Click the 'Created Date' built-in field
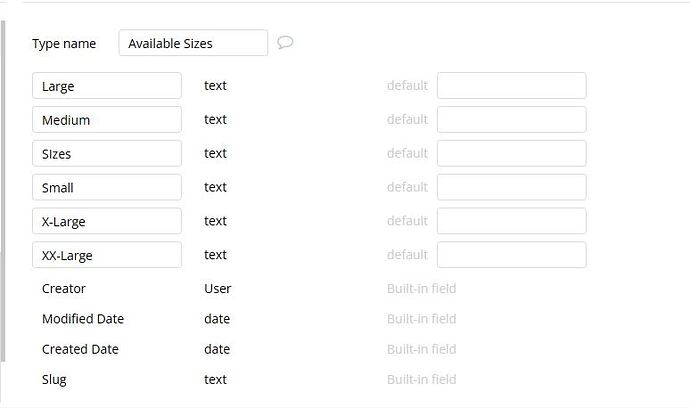Image resolution: width=690 pixels, height=408 pixels. 80,349
